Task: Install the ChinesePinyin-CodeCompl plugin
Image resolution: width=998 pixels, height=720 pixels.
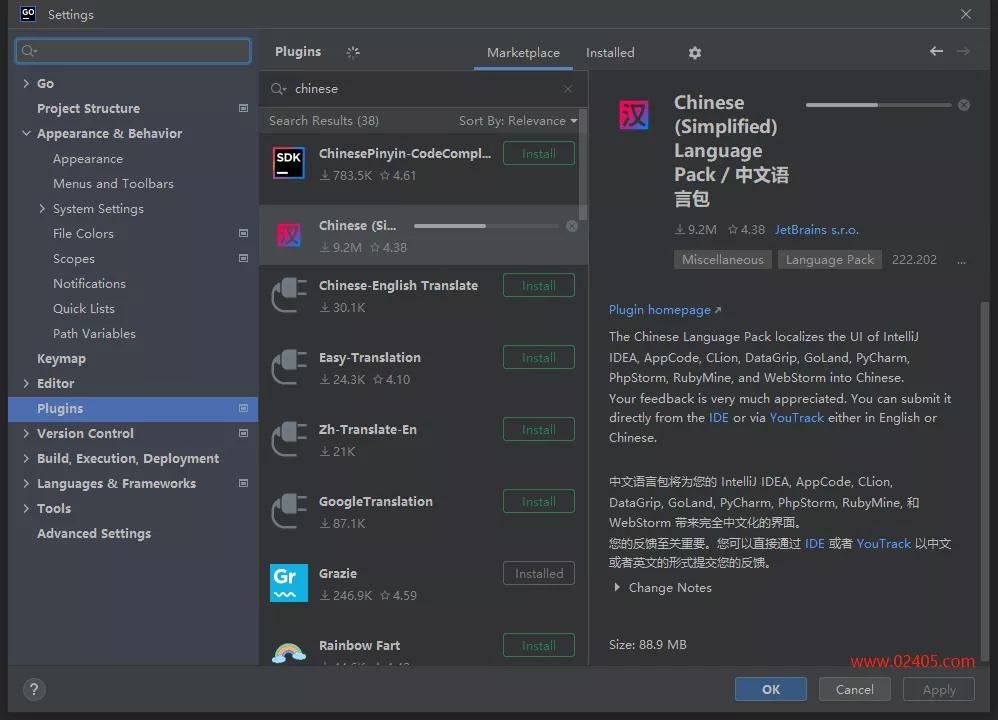Action: pos(538,153)
